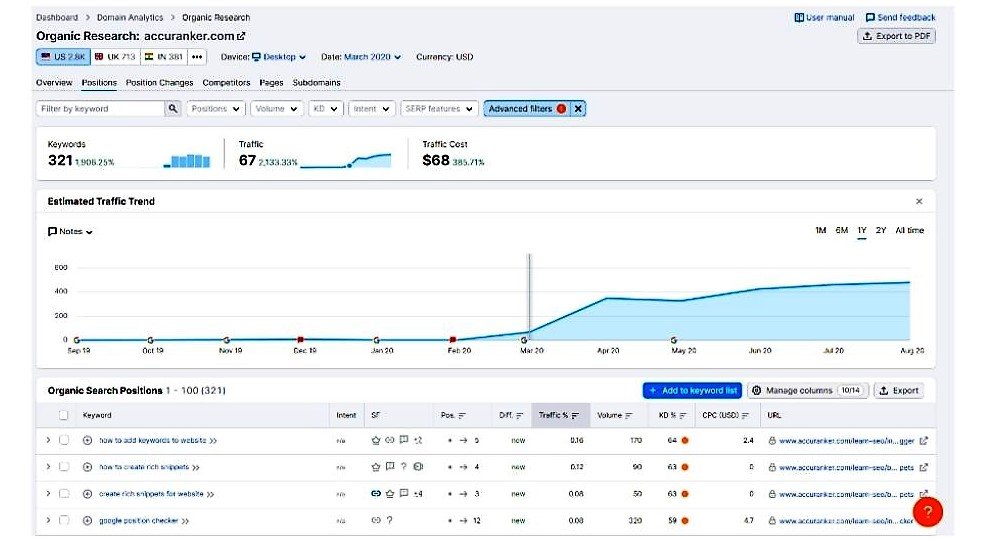Switch to the Competitors tab
The image size is (994, 541).
click(226, 82)
